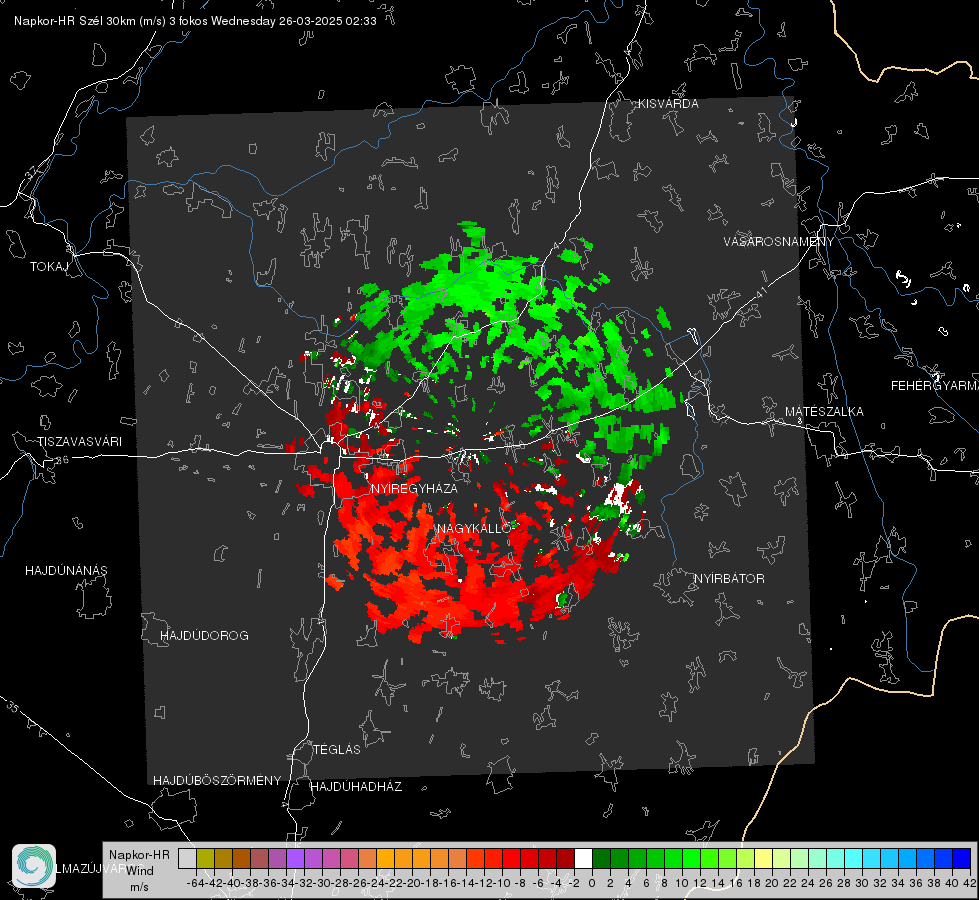Click the radar title text with timestamp
979x900 pixels.
[x=195, y=21]
